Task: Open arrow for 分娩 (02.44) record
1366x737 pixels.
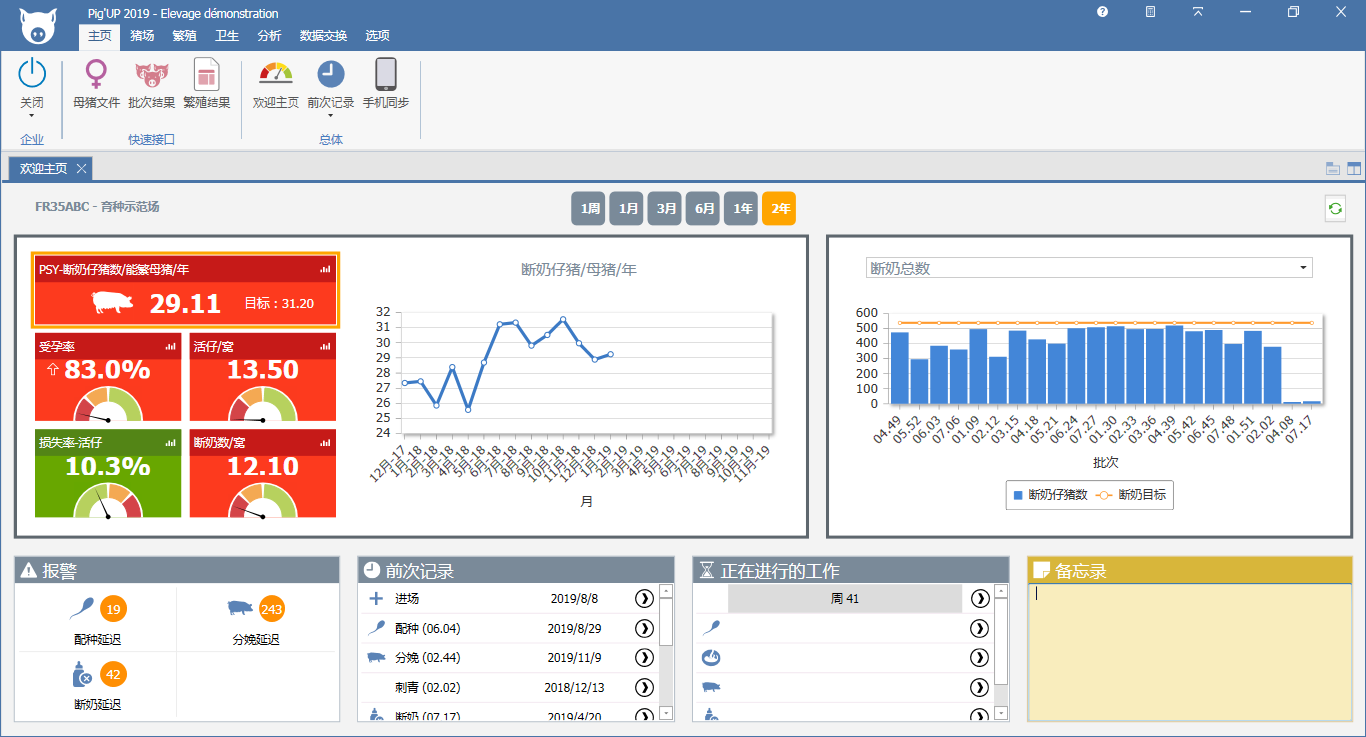Action: pos(644,658)
